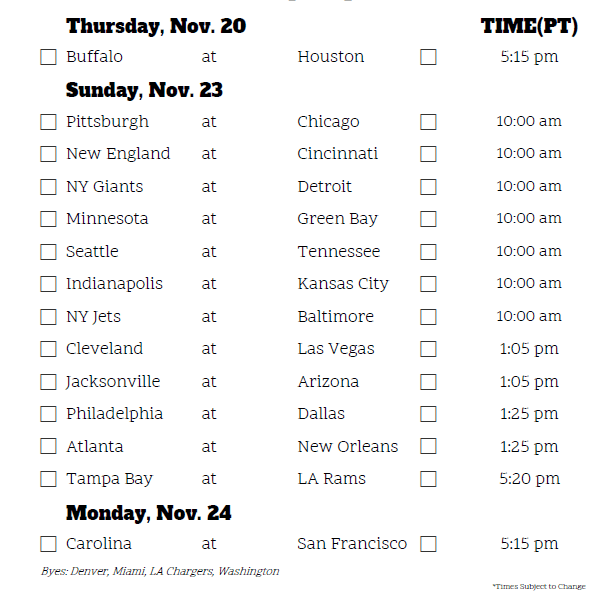616x613 pixels.
Task: Mark the Chicago checkbox
Action: 428,122
